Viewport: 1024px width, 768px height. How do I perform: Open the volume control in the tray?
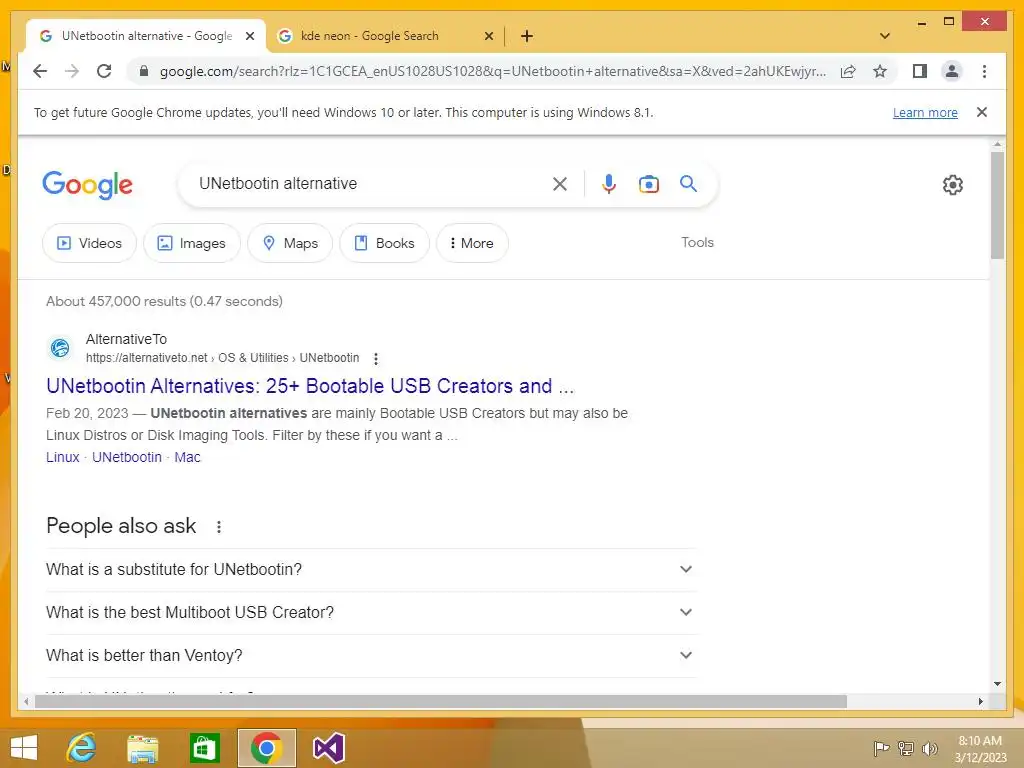930,748
